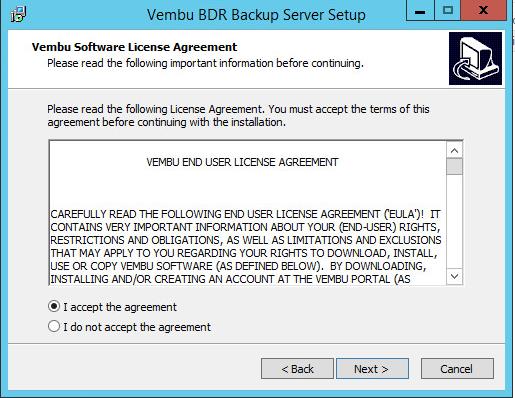Select I do not accept the agreement
Screen dimensions: 515x398
(54, 326)
